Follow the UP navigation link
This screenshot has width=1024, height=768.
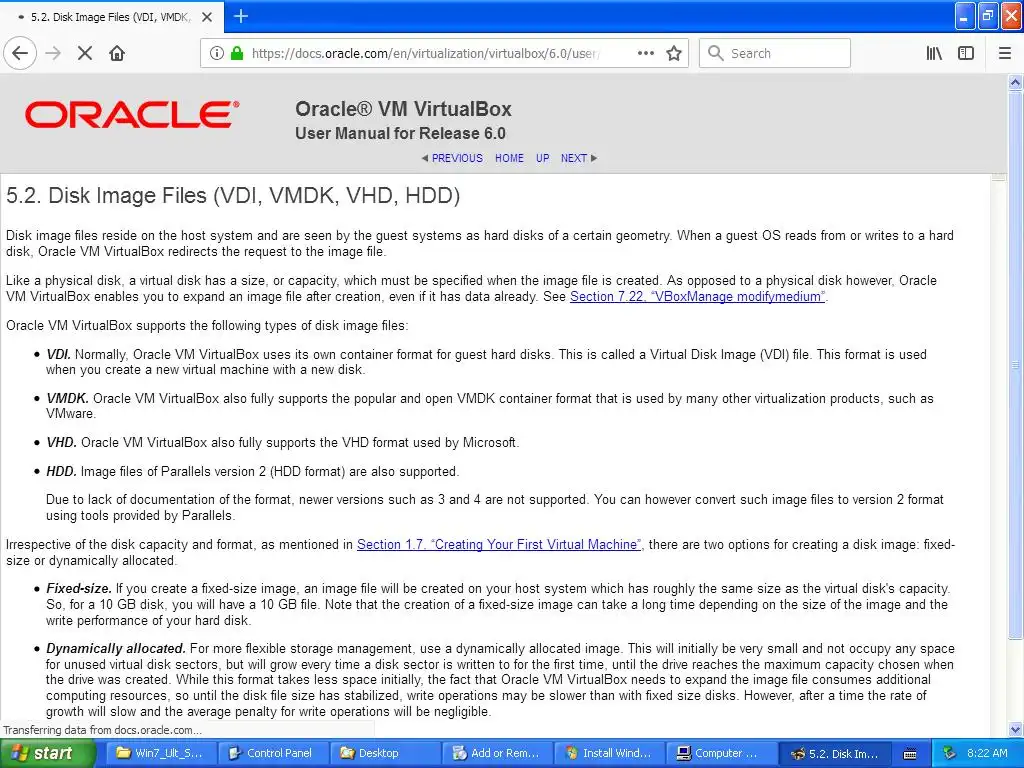tap(543, 158)
